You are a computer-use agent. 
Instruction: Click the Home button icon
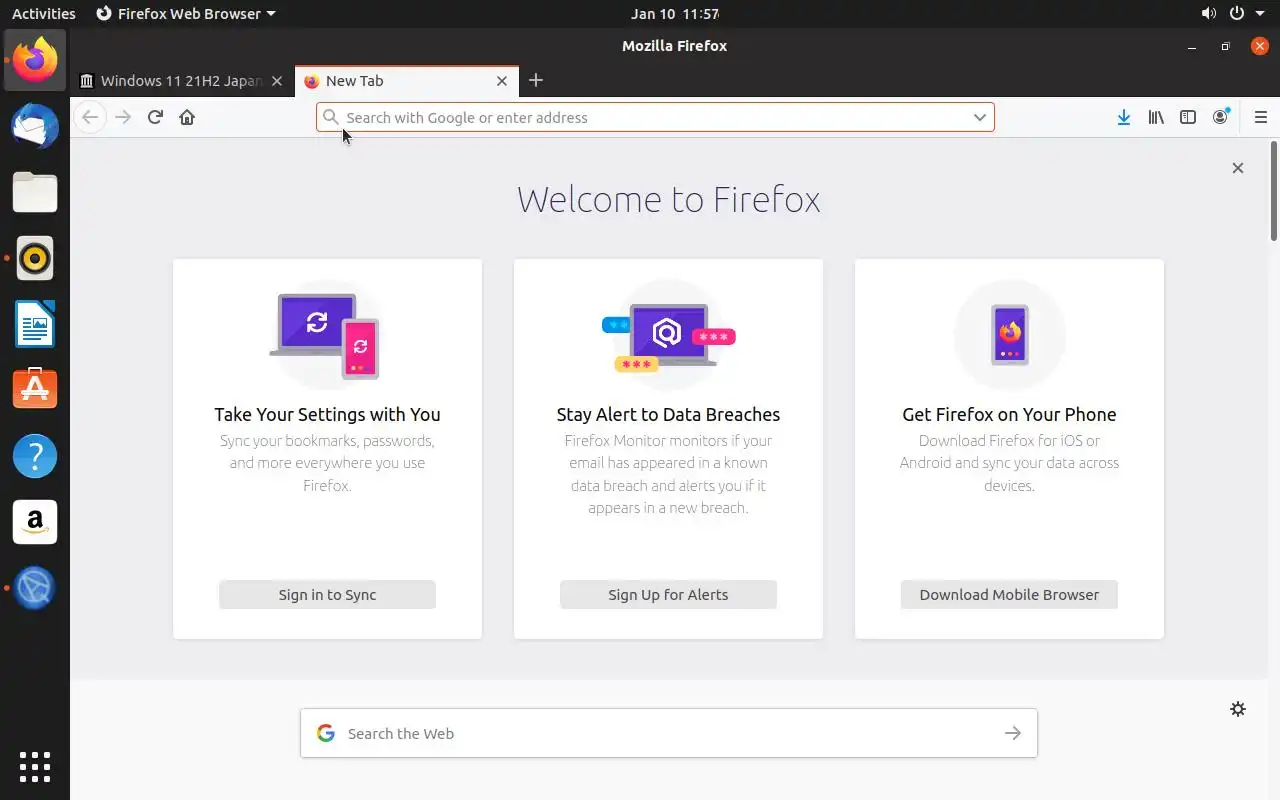pyautogui.click(x=187, y=117)
